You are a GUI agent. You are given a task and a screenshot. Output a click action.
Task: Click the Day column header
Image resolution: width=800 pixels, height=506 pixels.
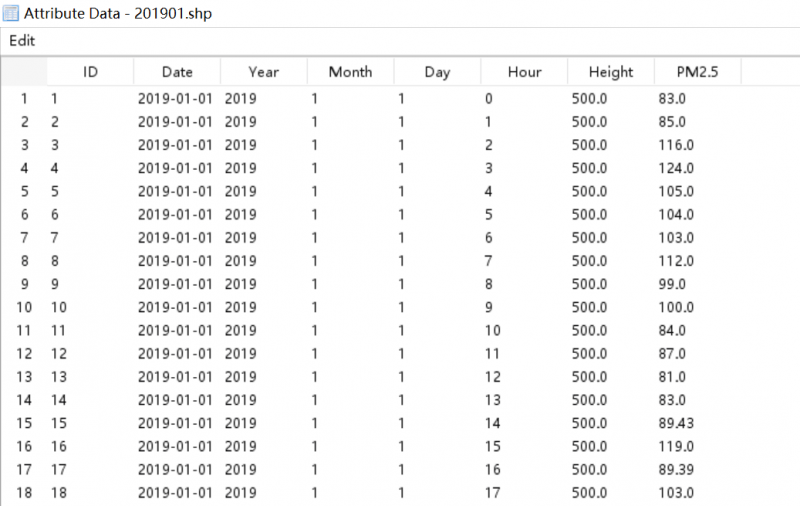point(437,72)
